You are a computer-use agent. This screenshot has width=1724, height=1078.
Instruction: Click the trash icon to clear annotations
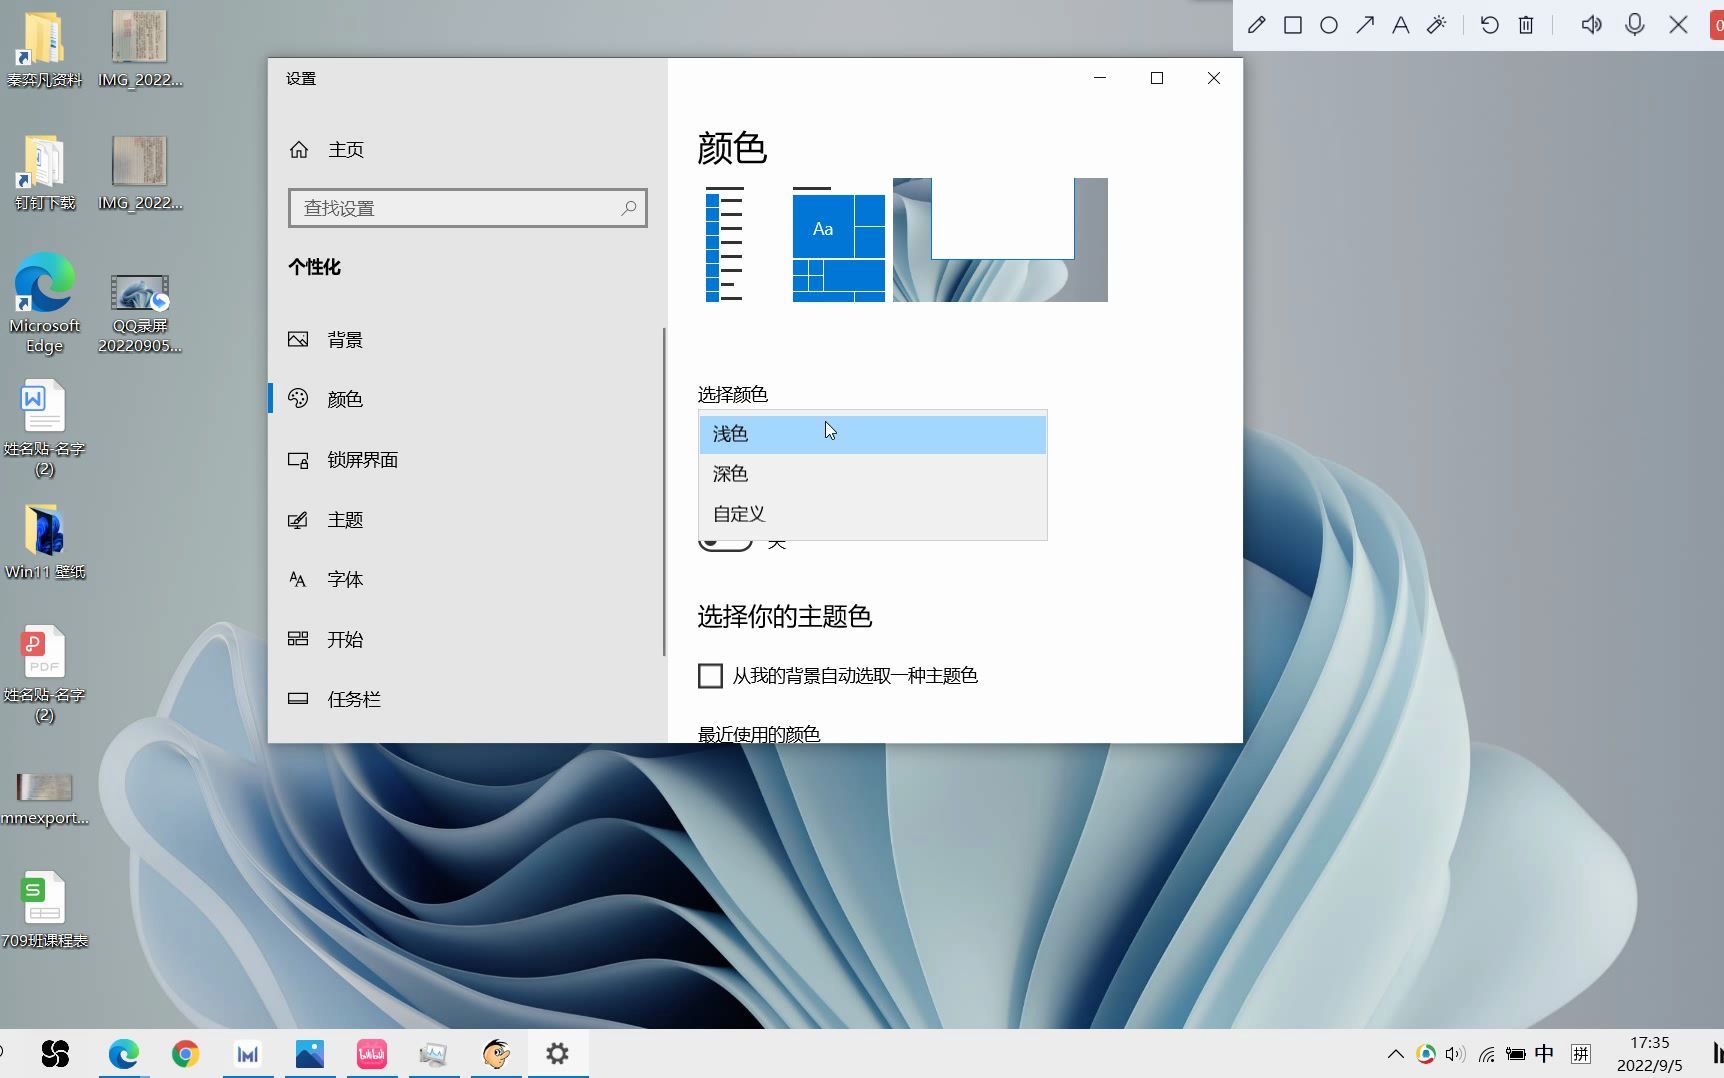click(1525, 24)
